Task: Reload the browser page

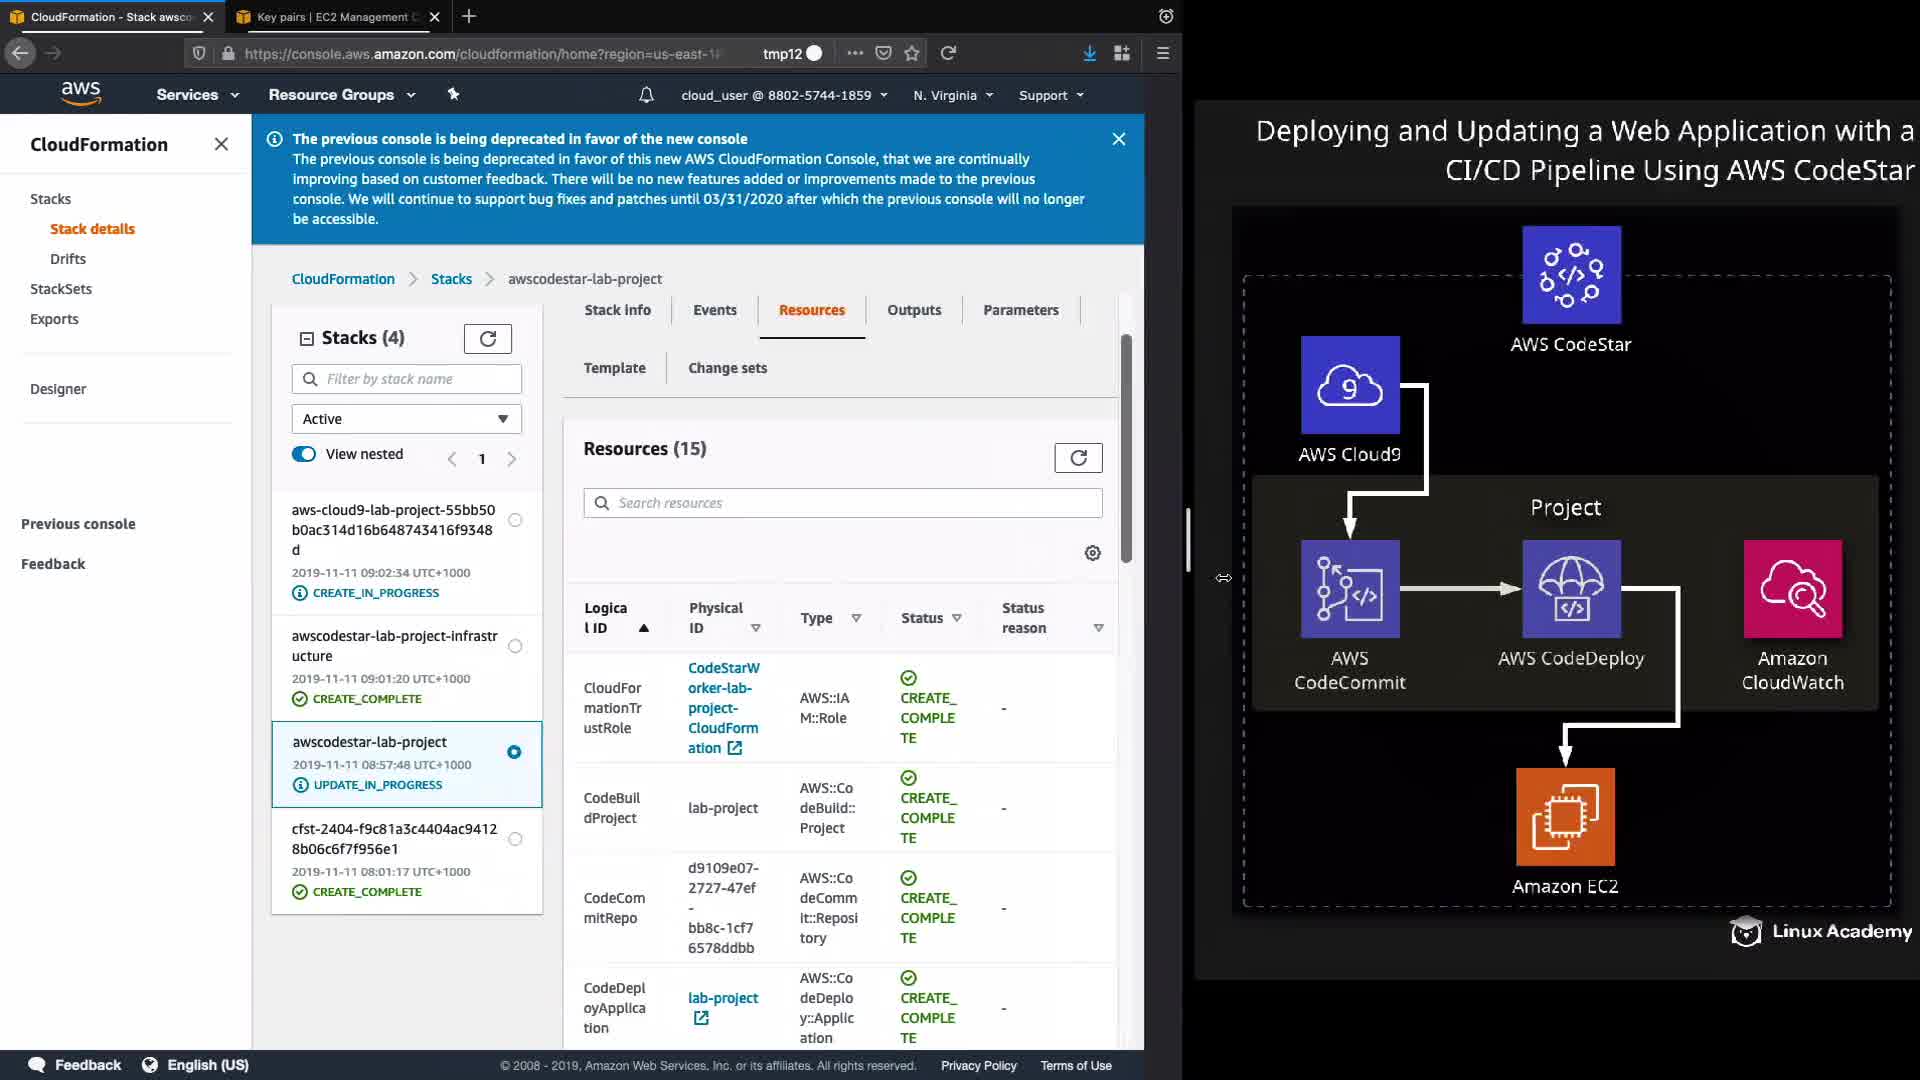Action: (948, 53)
